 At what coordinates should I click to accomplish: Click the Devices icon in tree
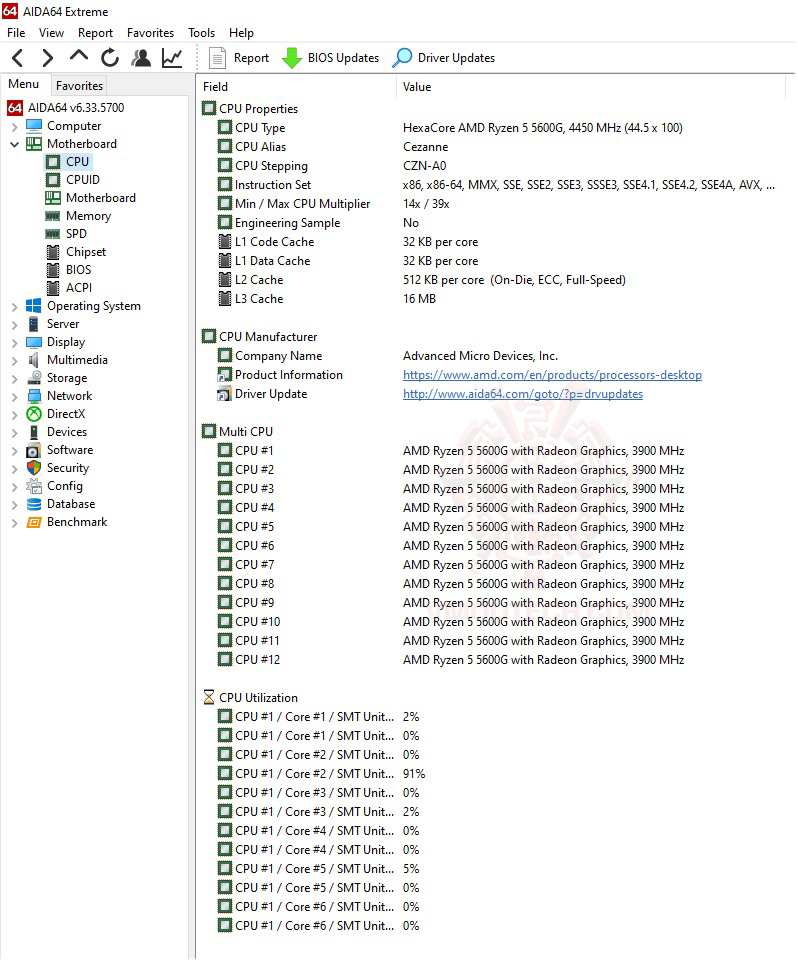point(34,432)
